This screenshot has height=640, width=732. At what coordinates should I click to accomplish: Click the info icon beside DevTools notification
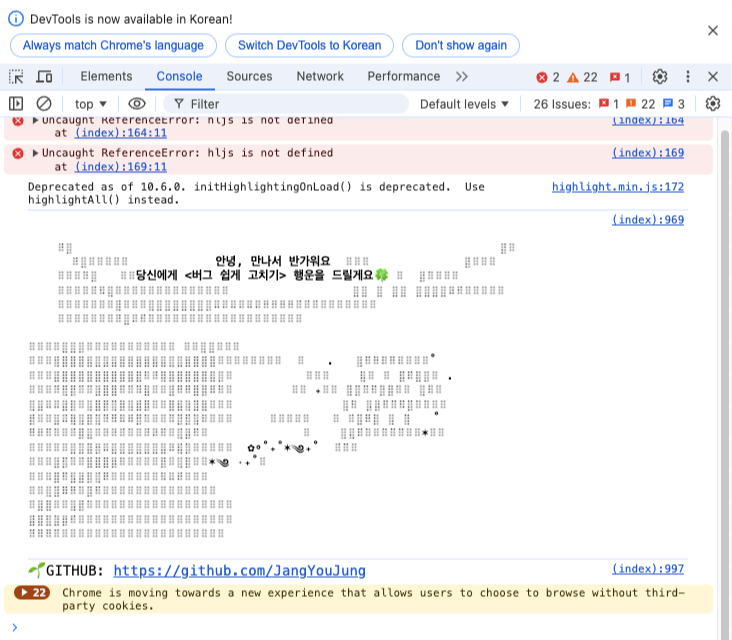point(16,19)
